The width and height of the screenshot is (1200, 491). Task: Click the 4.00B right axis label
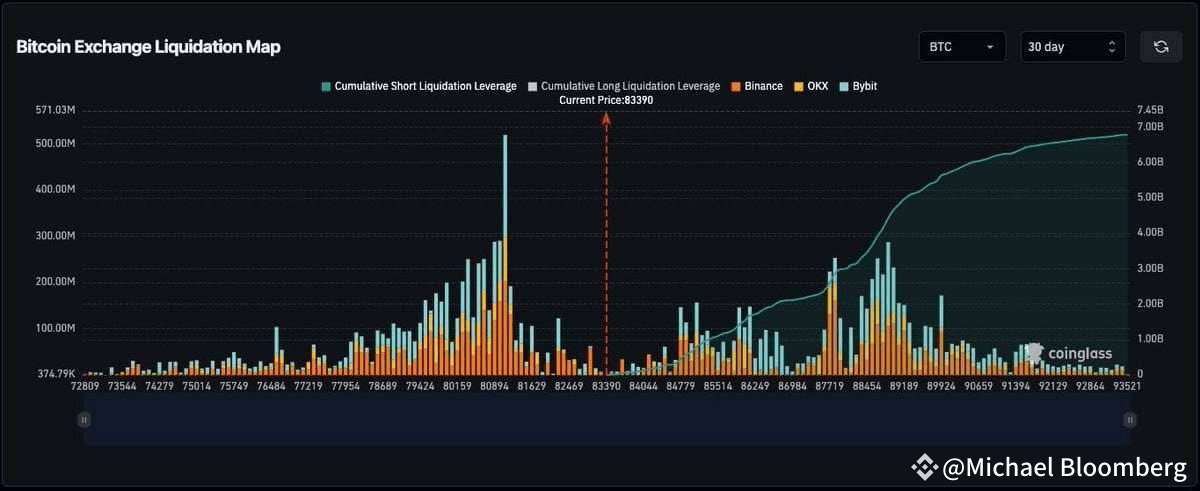point(1150,232)
